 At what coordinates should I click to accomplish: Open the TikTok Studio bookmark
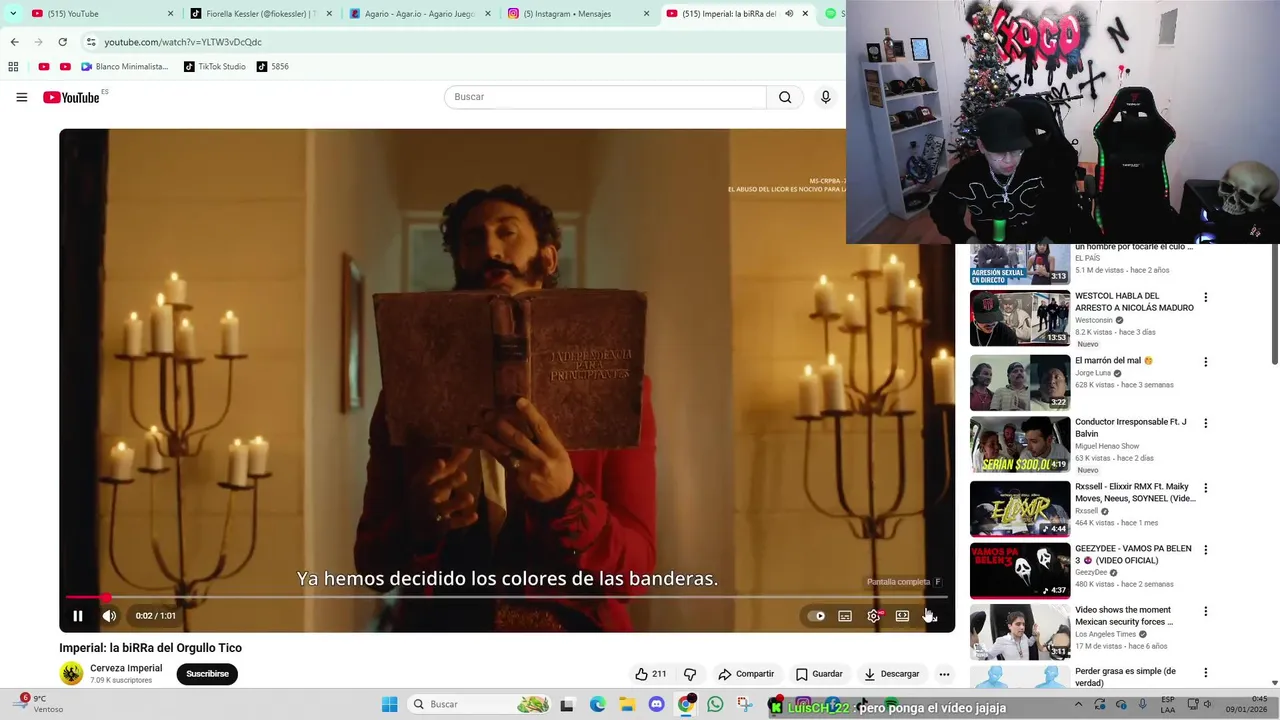[215, 67]
